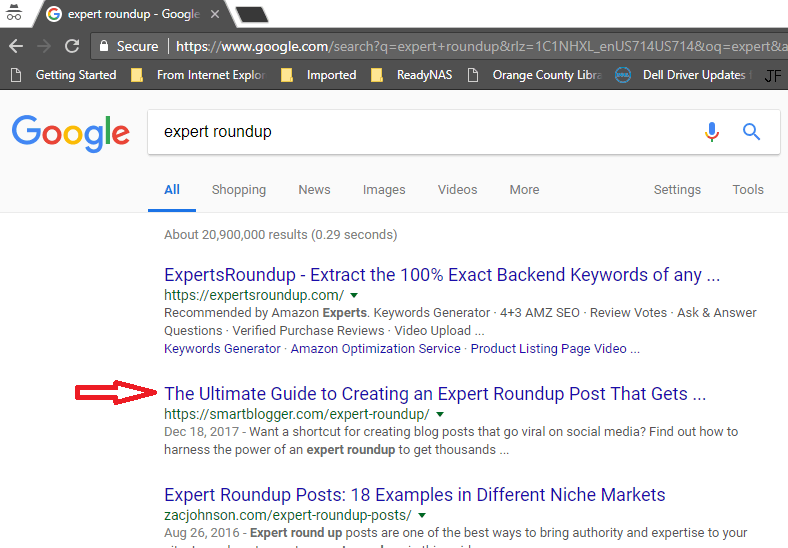Open search Tools
The height and width of the screenshot is (548, 788).
pyautogui.click(x=748, y=190)
